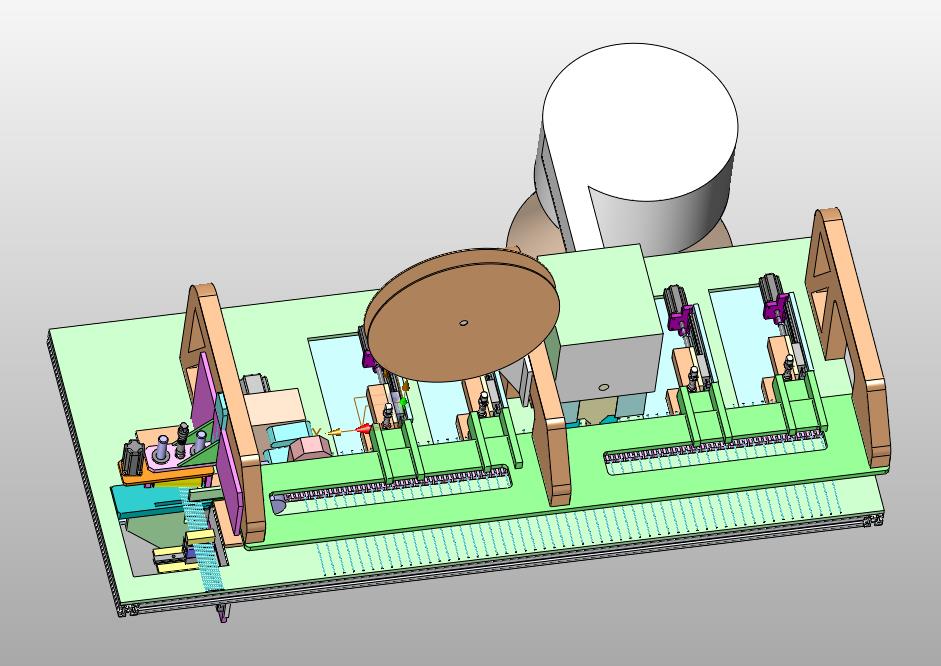Select the rightmost purple slider clamp
941x666 pixels.
775,309
